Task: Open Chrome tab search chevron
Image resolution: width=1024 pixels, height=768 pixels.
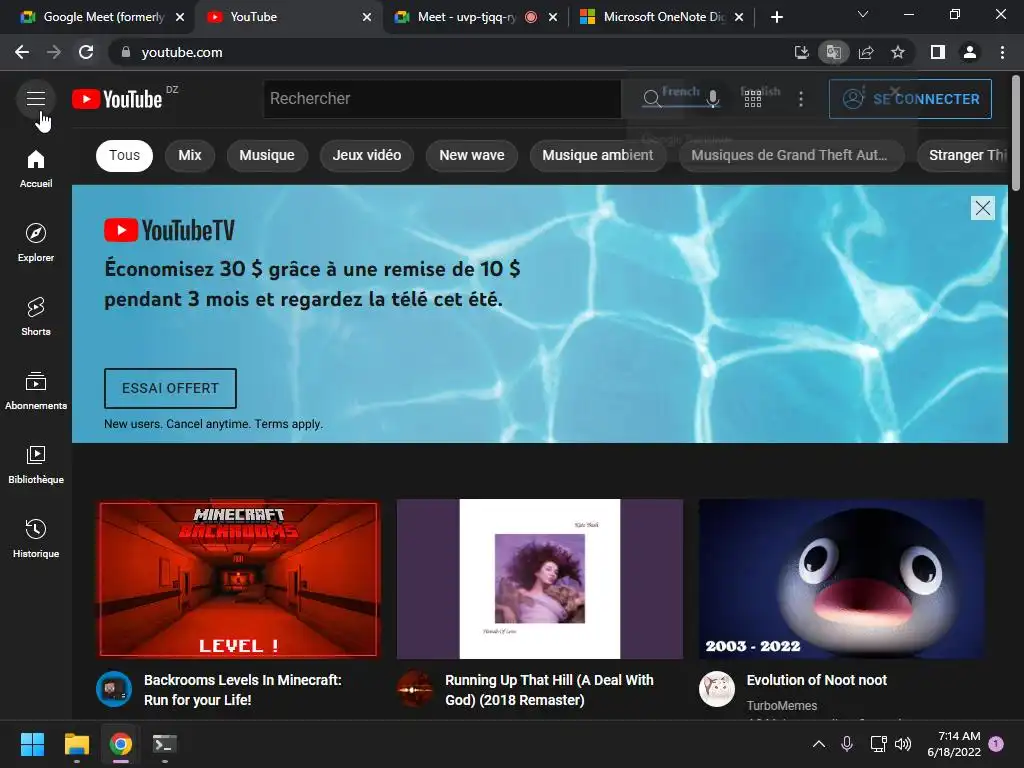Action: pos(863,14)
